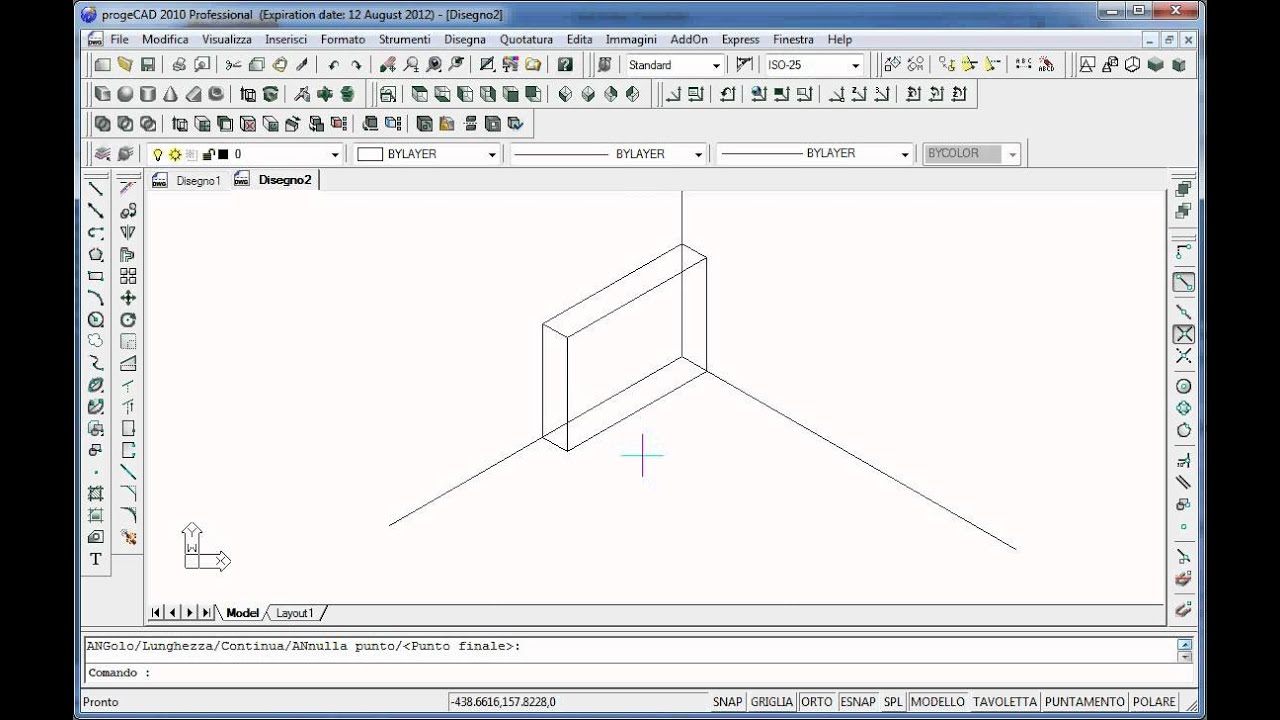Open the BYLAYER lineweight dropdown
Screen dimensions: 1280x720
tap(904, 155)
